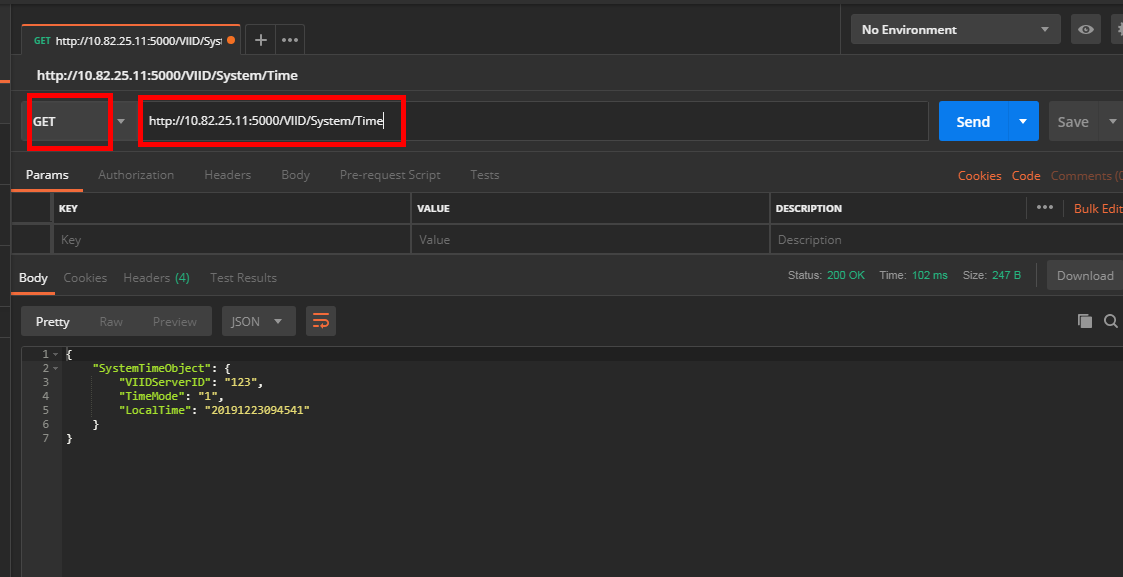
Task: Copy response body using copy icon
Action: (x=1084, y=321)
